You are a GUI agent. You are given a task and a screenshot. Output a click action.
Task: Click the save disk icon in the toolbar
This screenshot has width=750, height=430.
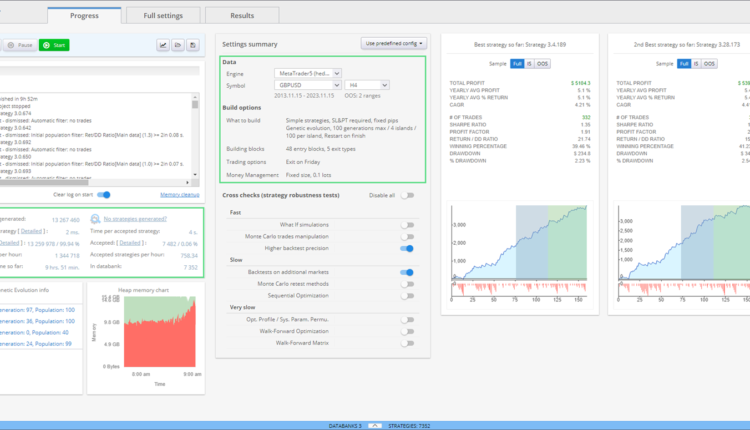[191, 45]
